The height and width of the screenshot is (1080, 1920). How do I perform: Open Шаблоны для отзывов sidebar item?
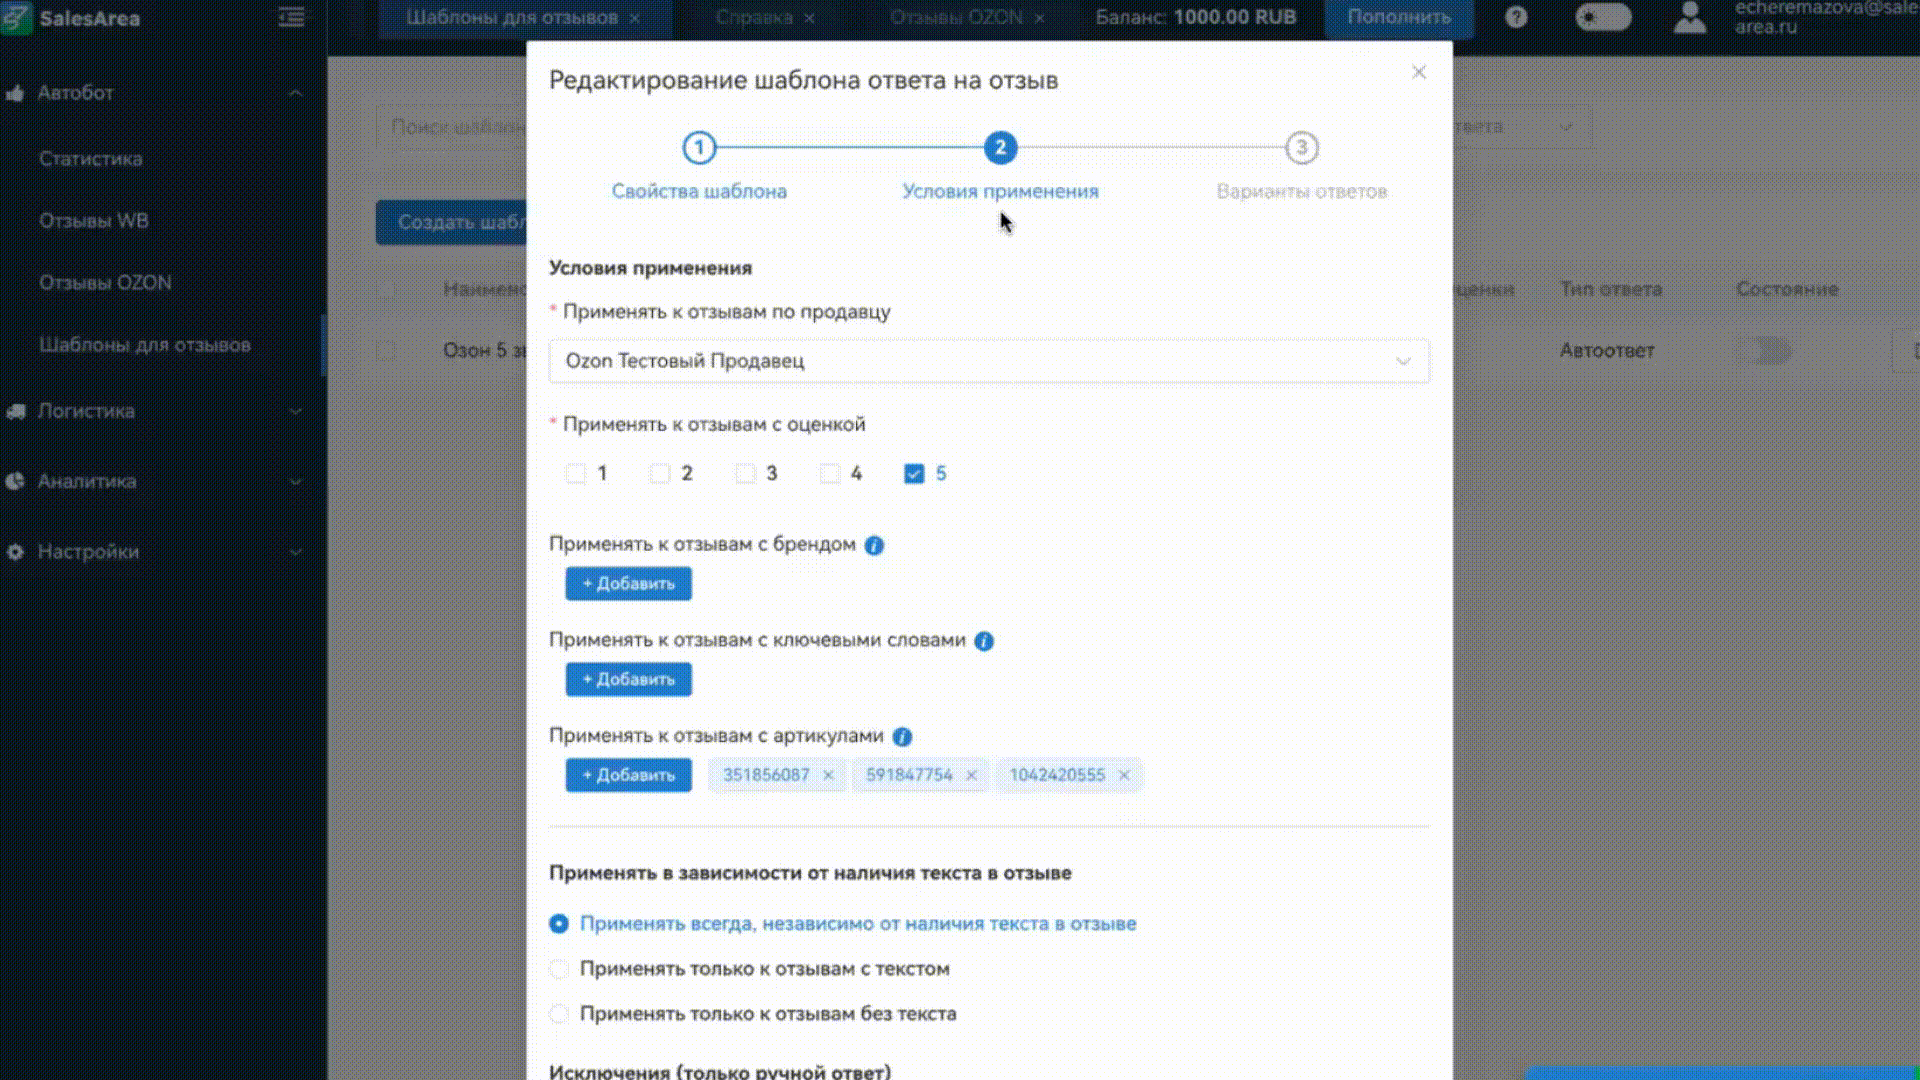145,345
